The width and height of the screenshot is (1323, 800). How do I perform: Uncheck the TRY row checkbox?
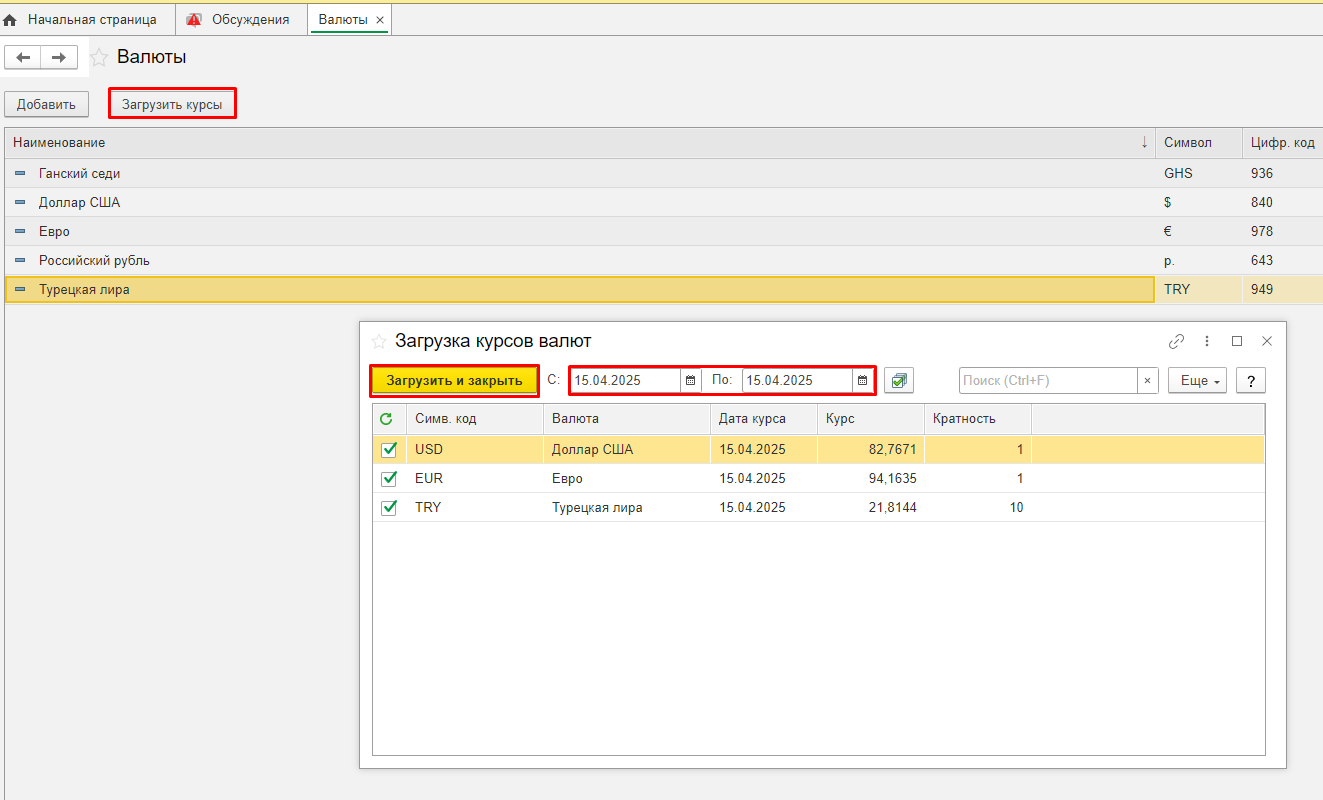click(389, 508)
